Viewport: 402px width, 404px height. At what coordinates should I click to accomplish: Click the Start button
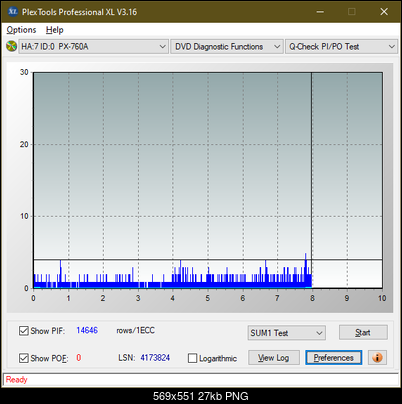point(363,332)
